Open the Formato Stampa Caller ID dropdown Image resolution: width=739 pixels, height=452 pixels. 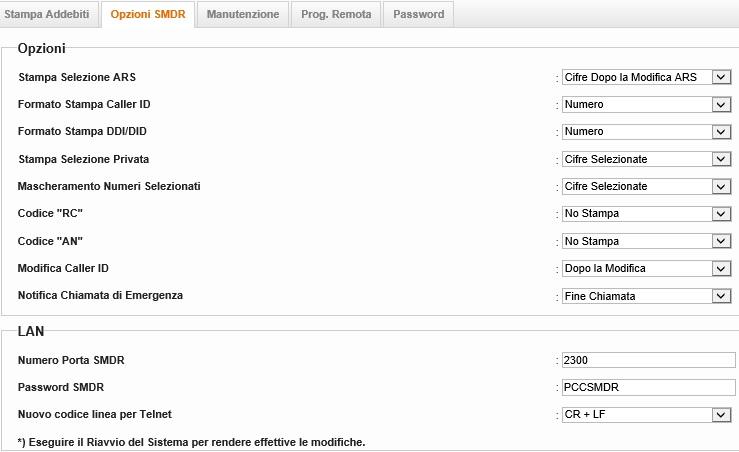pos(646,104)
